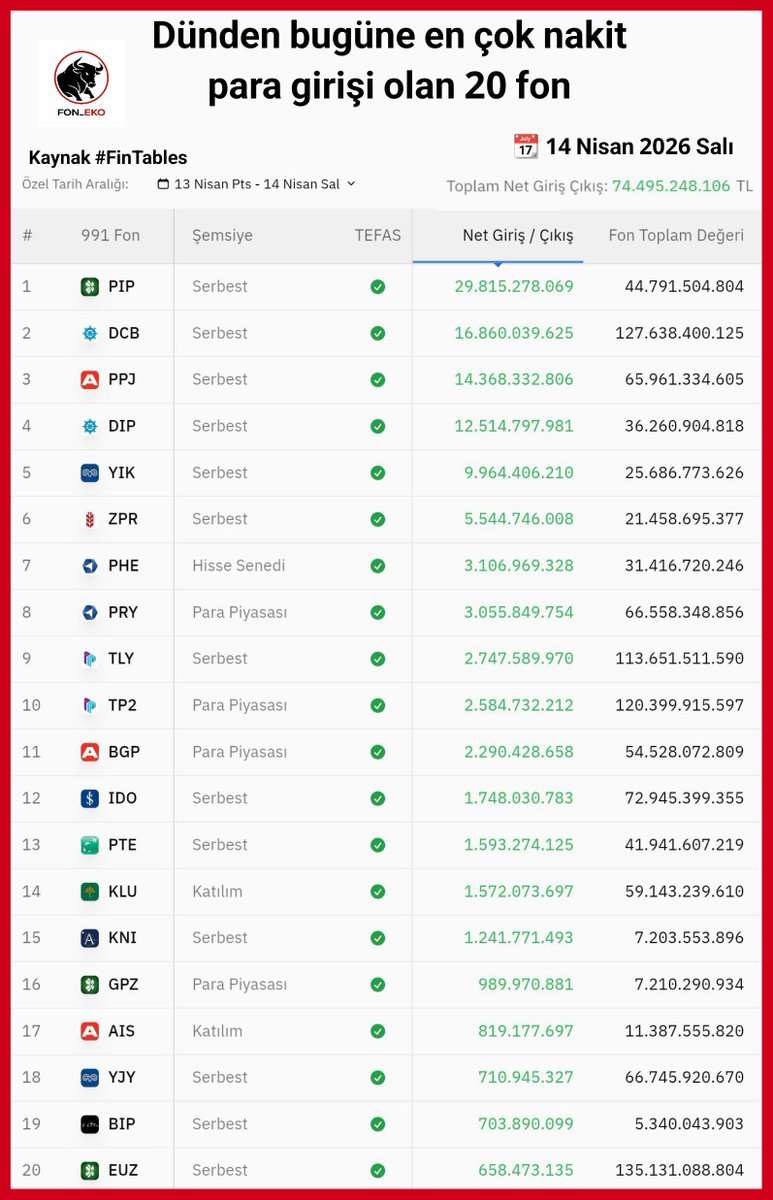The width and height of the screenshot is (773, 1200).
Task: Click the KNI fund logo icon
Action: click(90, 938)
